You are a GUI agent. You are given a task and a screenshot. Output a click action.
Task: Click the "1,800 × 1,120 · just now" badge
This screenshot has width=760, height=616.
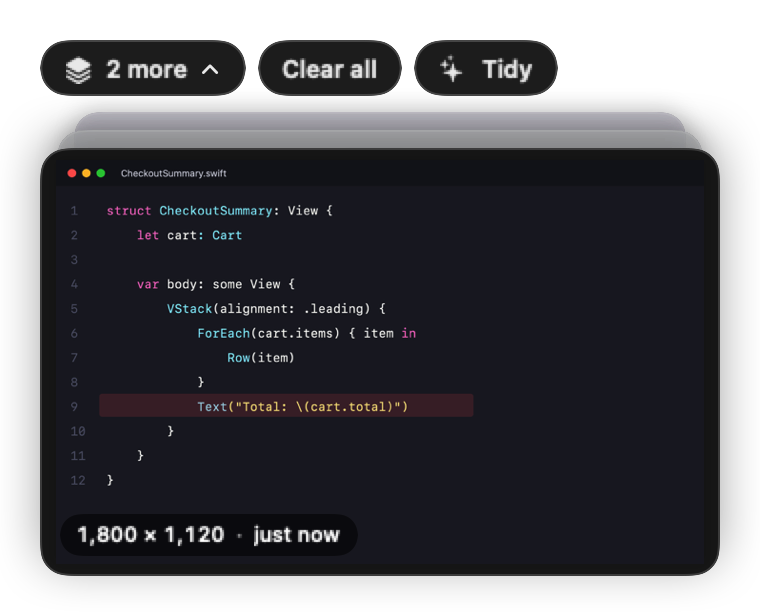[x=209, y=535]
